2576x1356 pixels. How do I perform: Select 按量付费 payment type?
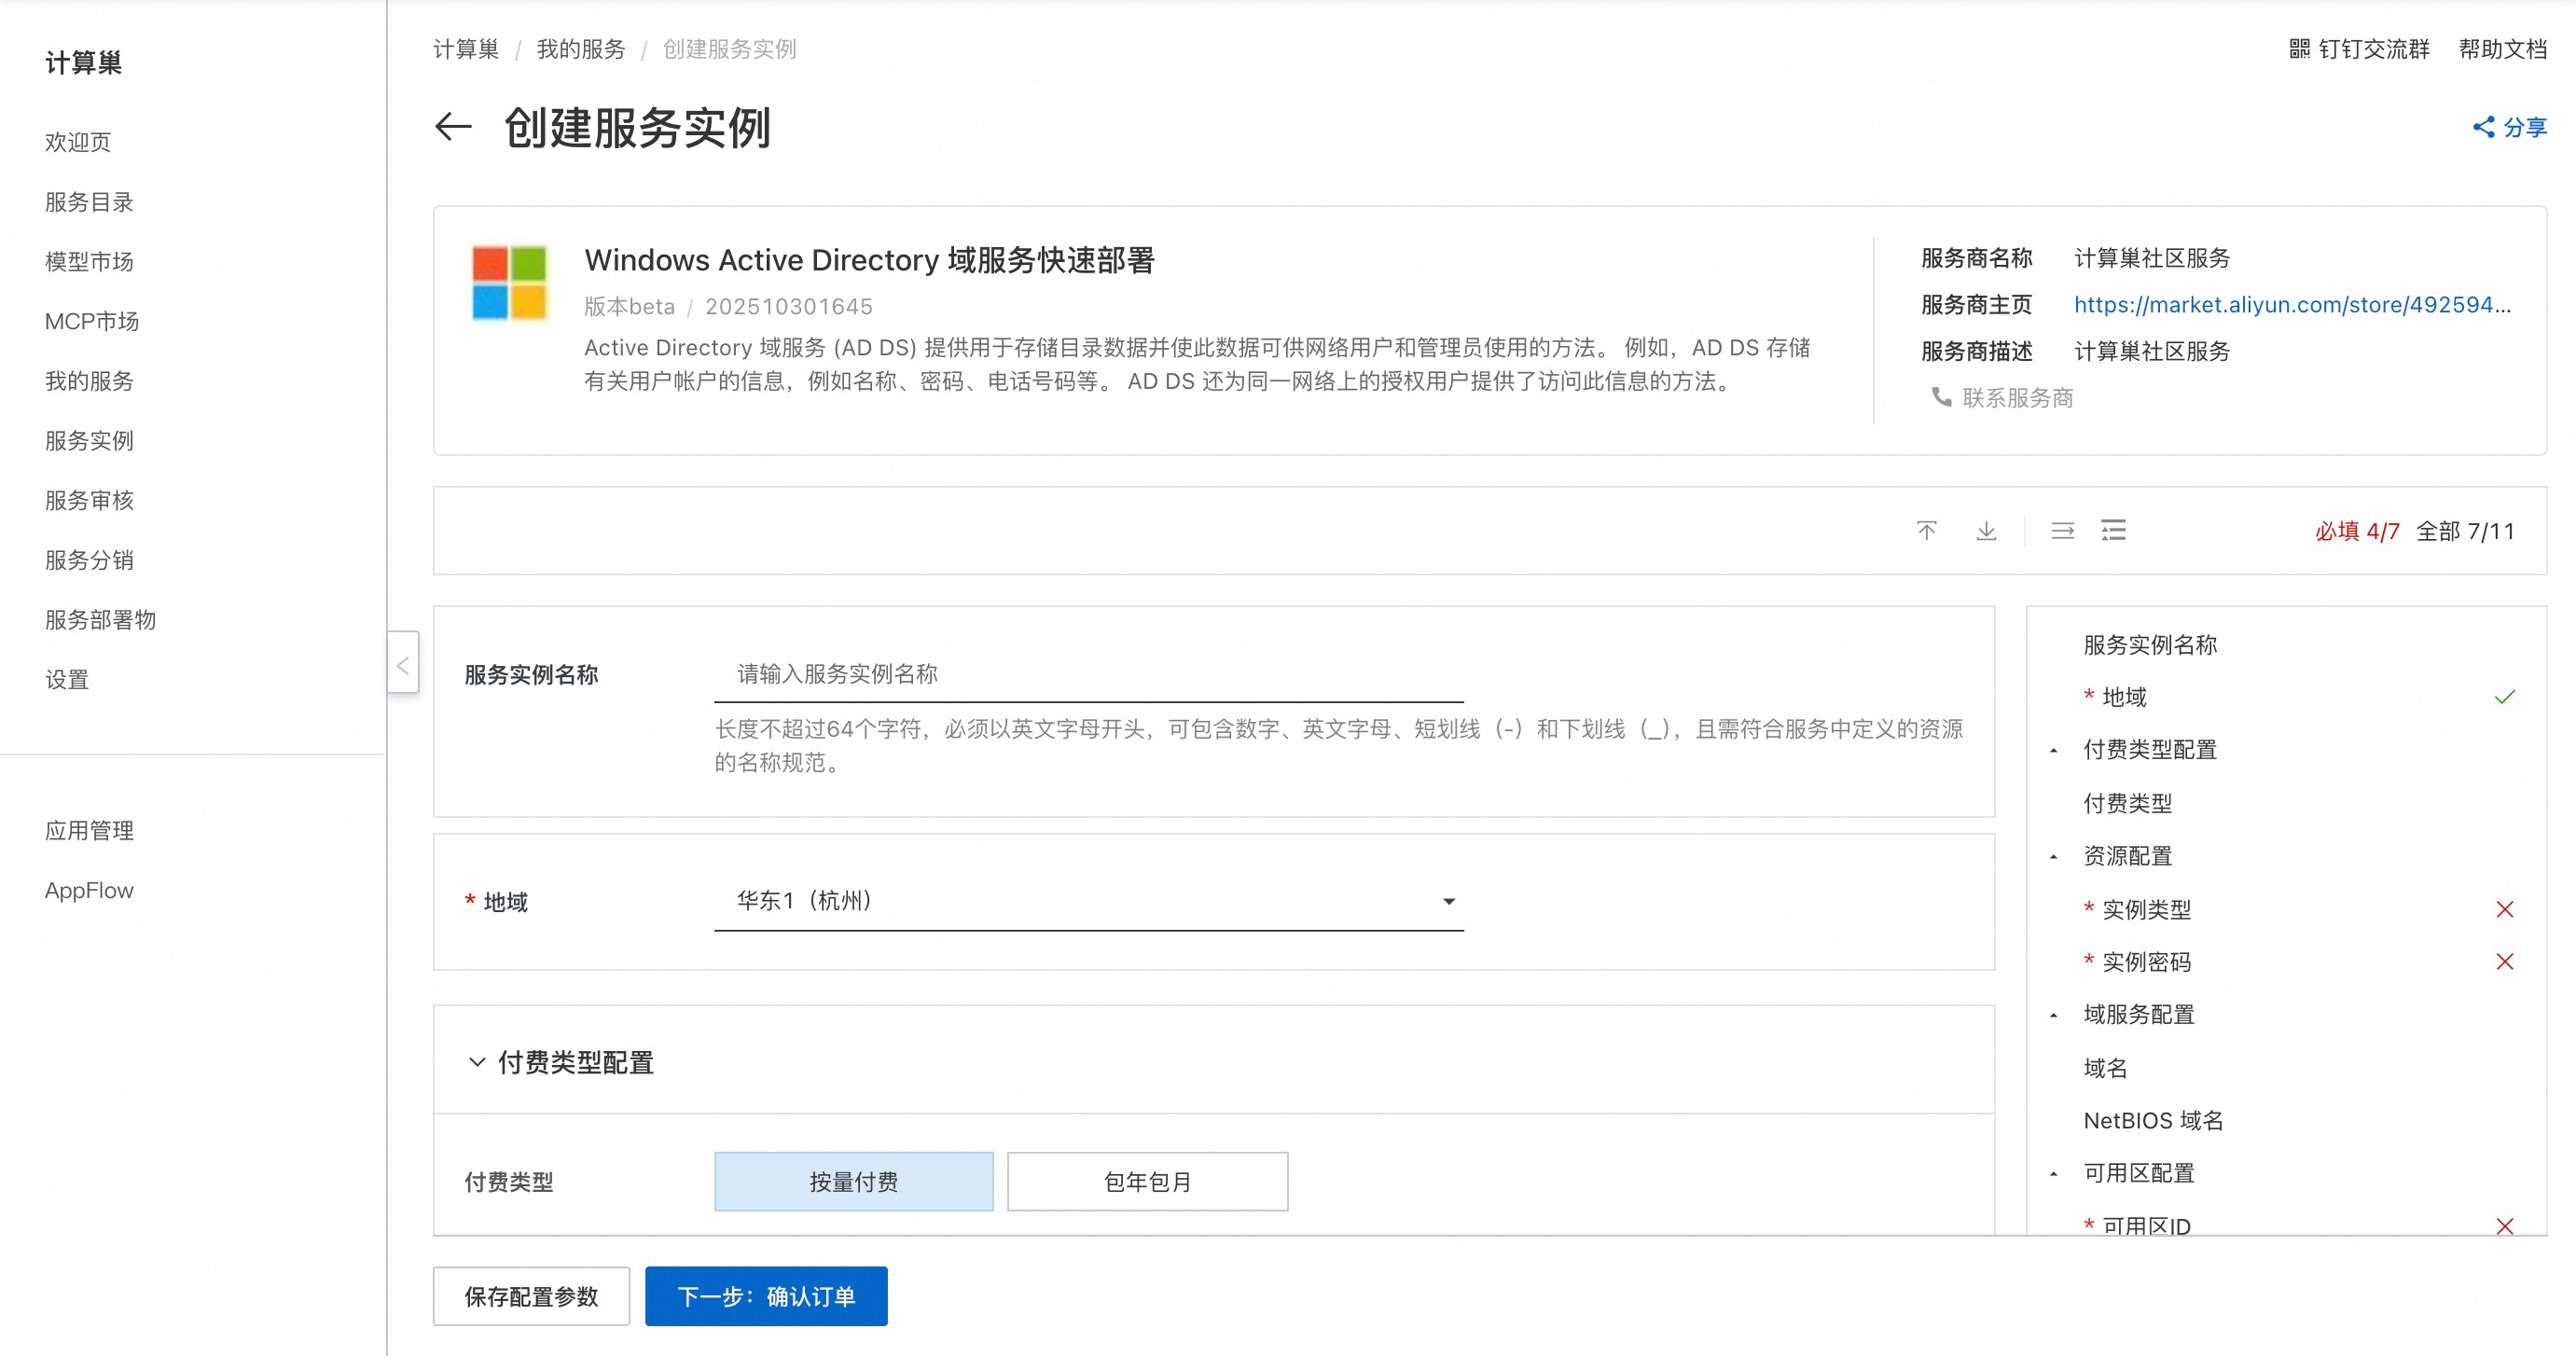click(853, 1181)
